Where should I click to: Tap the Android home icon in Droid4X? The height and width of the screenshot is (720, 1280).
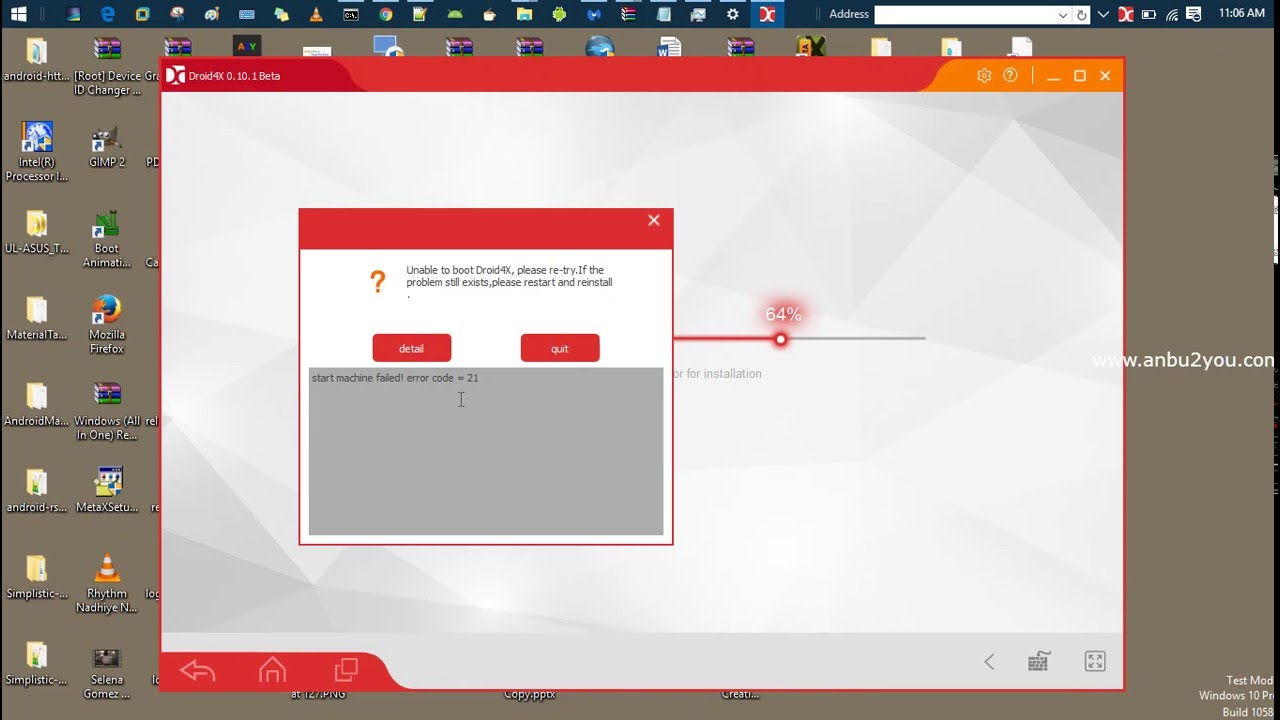tap(272, 670)
